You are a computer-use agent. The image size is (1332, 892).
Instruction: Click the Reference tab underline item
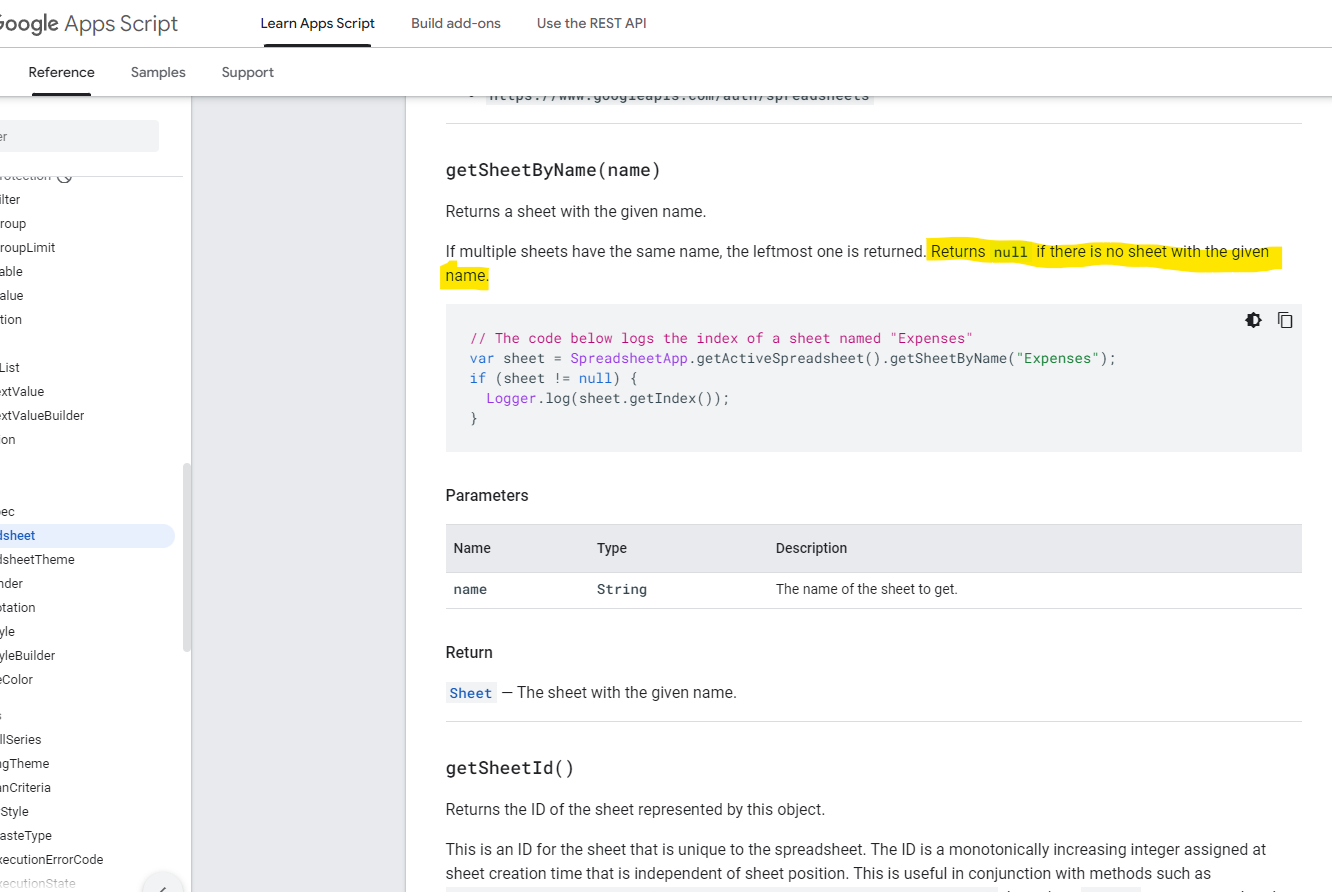61,72
